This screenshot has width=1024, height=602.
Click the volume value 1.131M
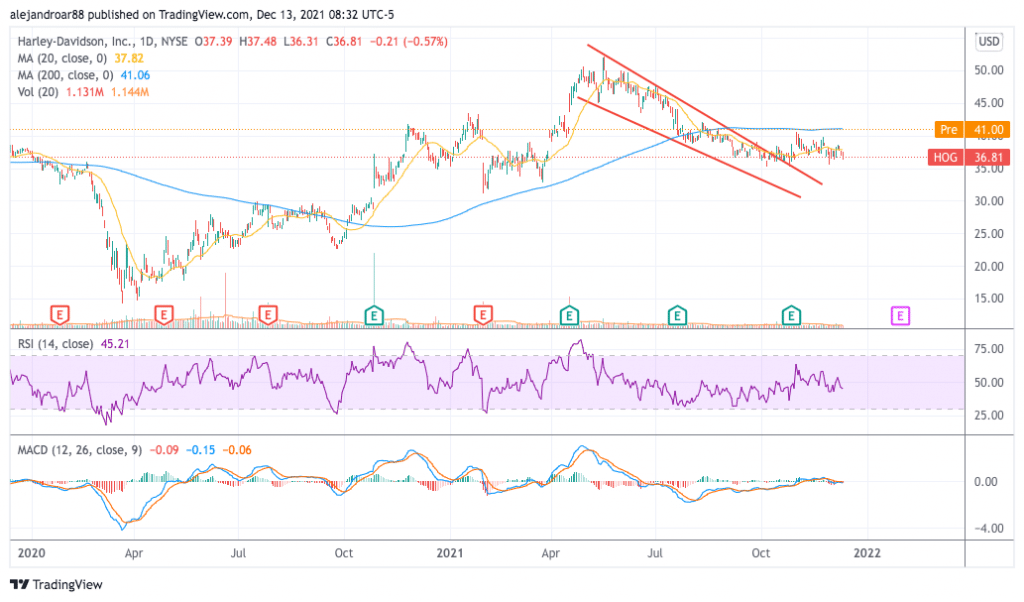pos(85,92)
